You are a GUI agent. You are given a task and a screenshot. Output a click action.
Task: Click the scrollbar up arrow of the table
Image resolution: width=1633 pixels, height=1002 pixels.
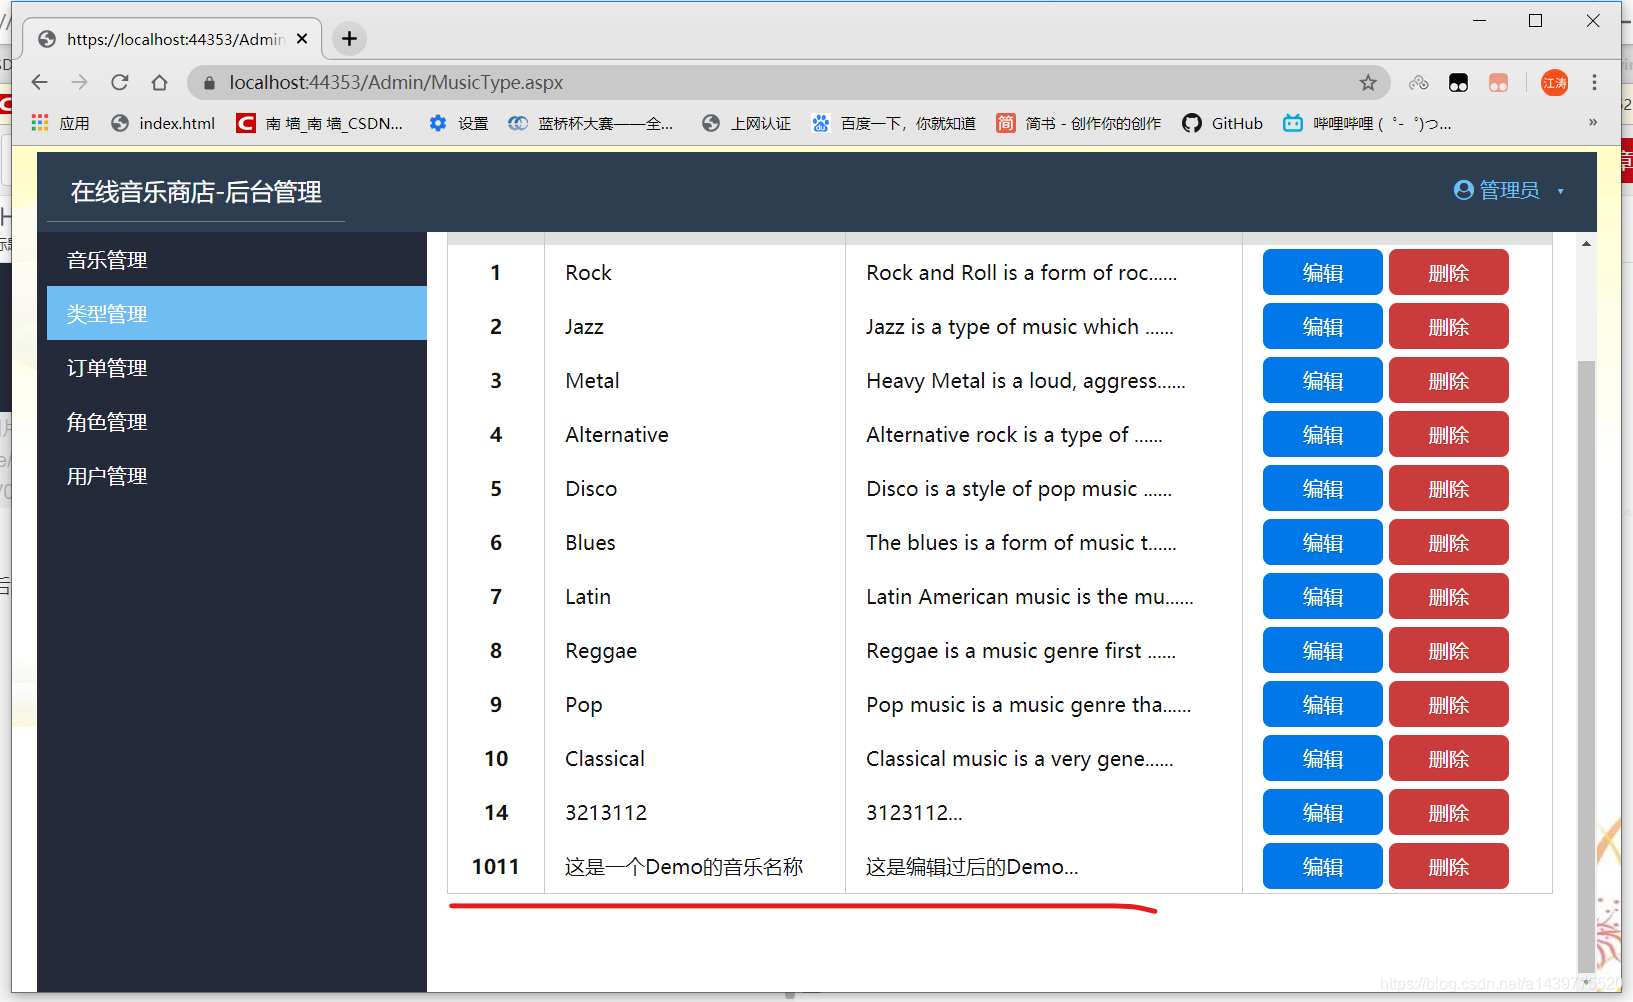tap(1586, 243)
